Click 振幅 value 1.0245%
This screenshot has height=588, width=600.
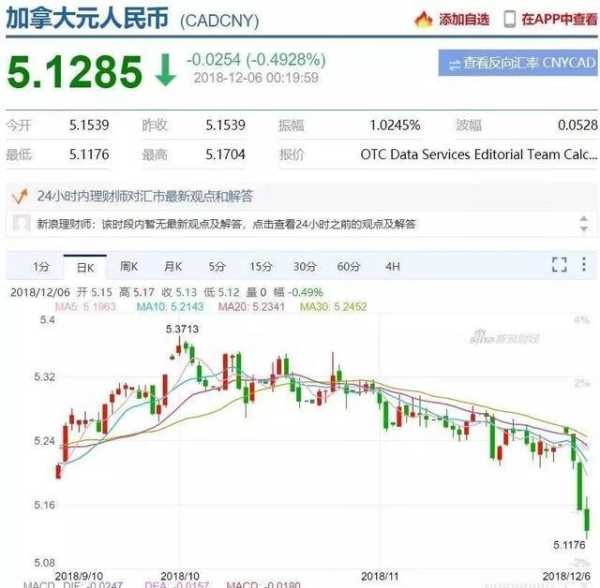click(395, 125)
